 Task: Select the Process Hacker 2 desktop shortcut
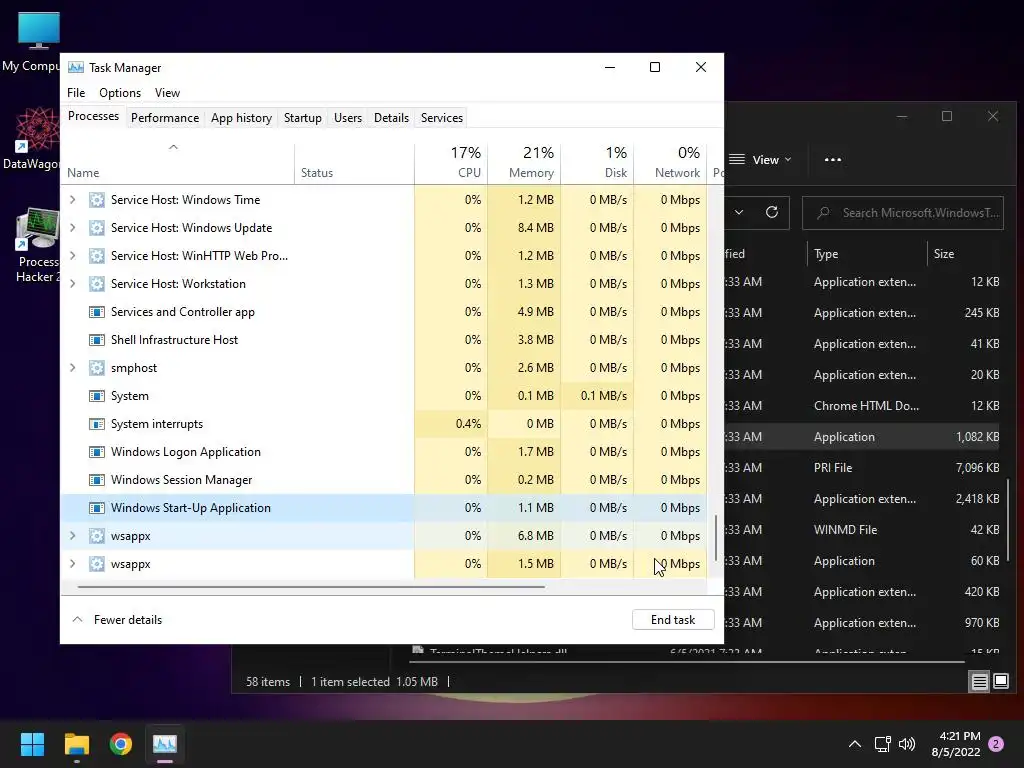(36, 245)
